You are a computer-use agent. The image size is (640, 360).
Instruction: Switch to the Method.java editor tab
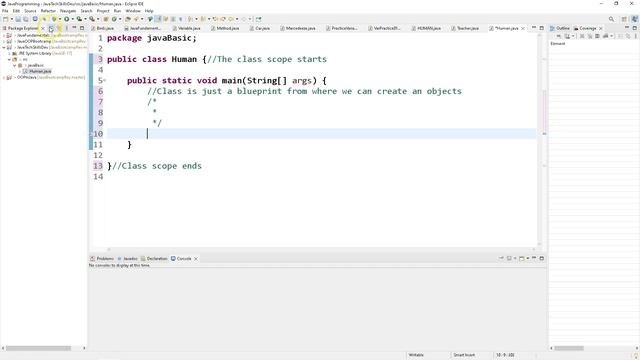tap(225, 28)
